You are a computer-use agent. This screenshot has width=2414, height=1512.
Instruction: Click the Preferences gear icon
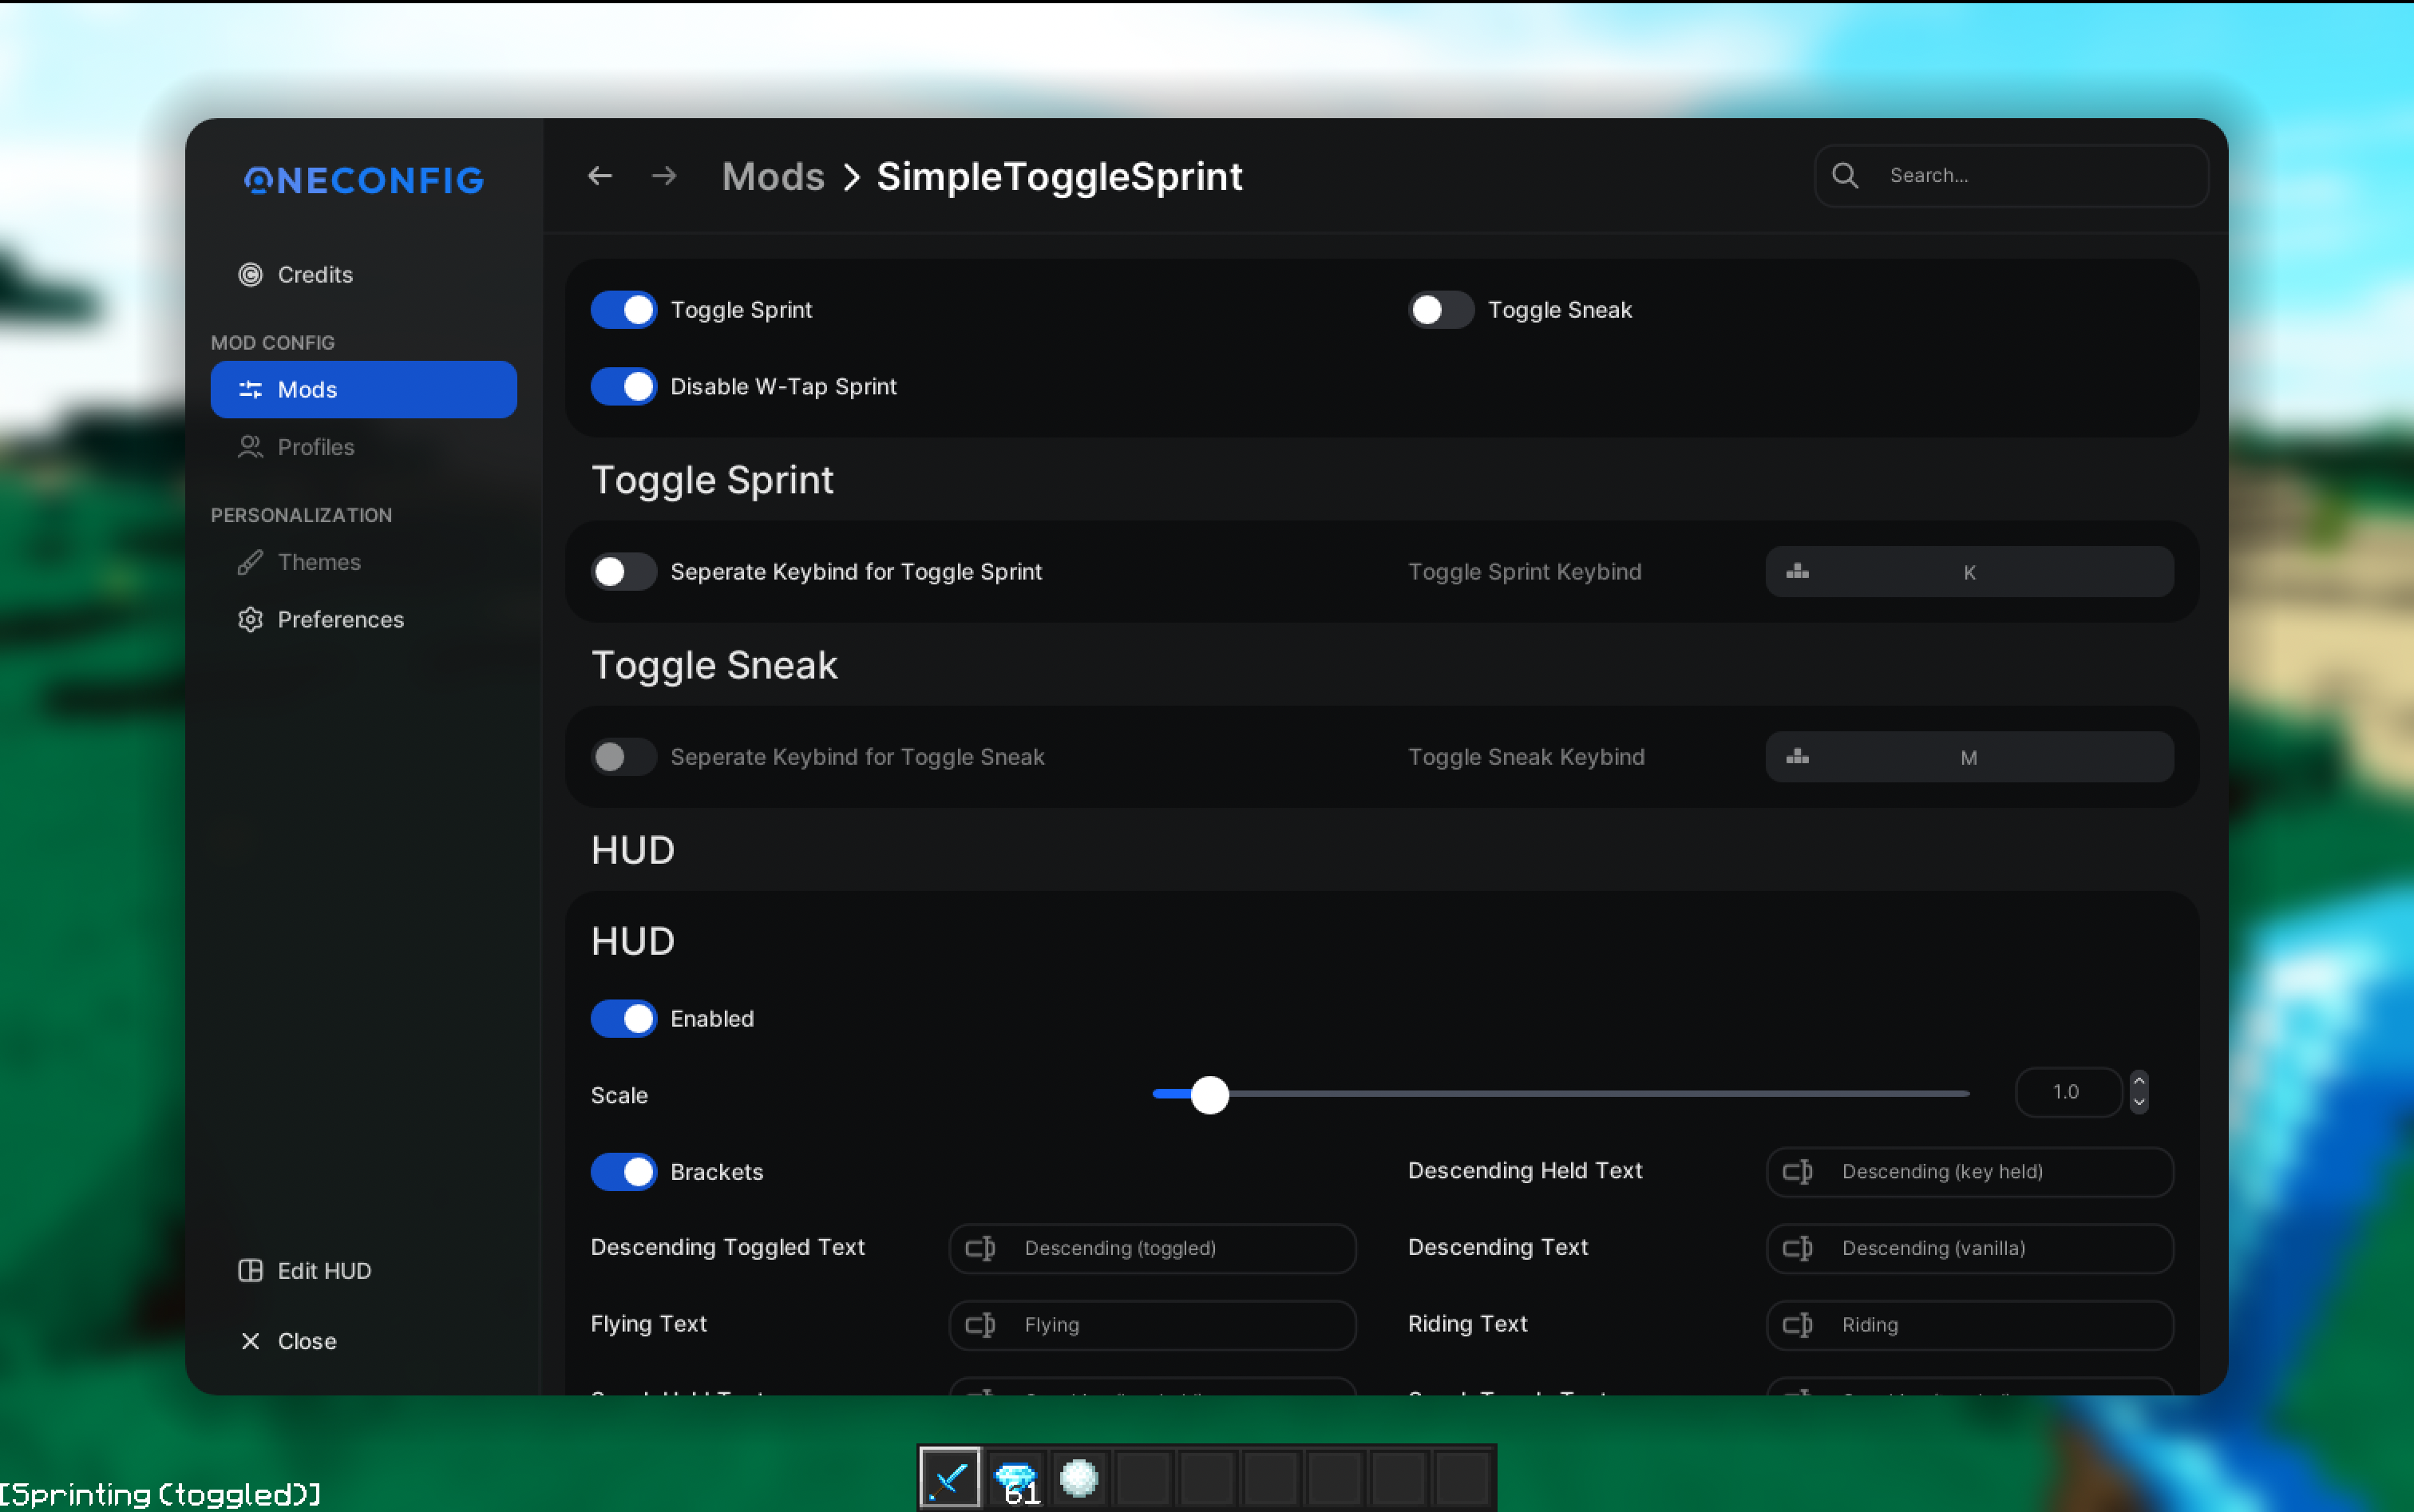coord(250,619)
